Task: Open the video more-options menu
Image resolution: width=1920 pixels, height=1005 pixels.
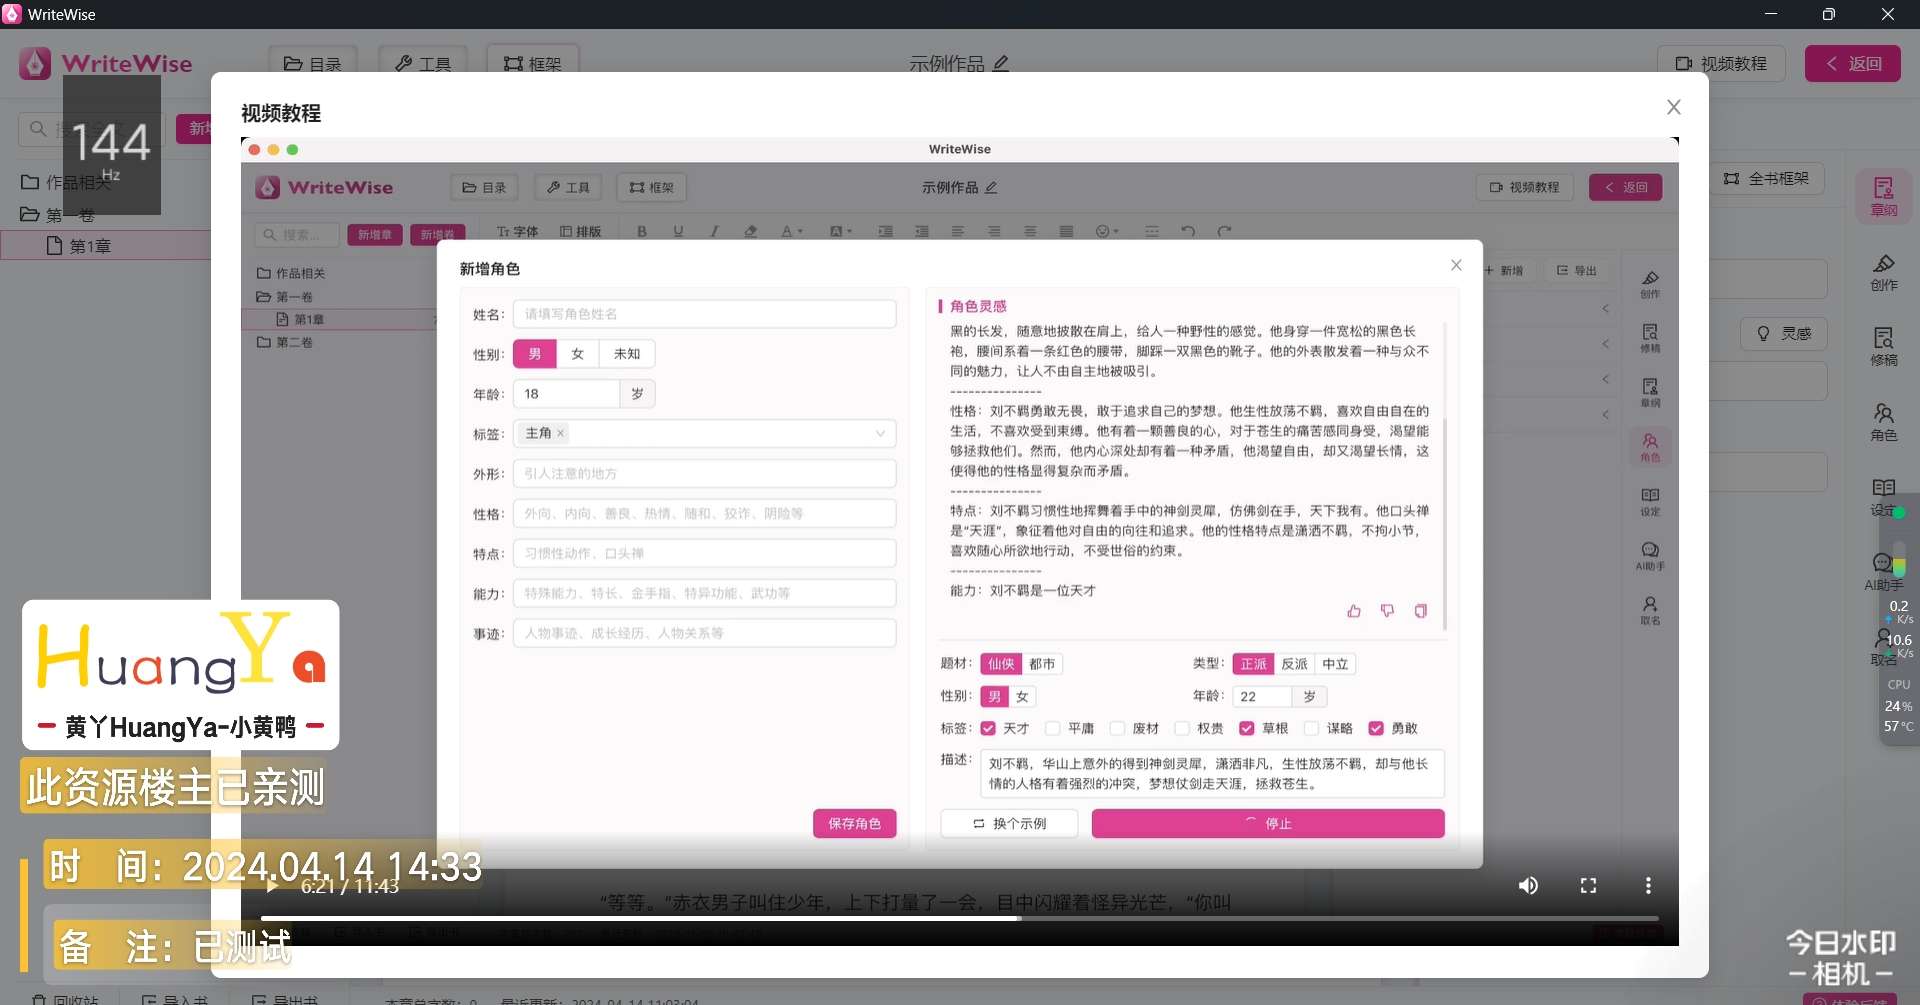Action: pos(1648,886)
